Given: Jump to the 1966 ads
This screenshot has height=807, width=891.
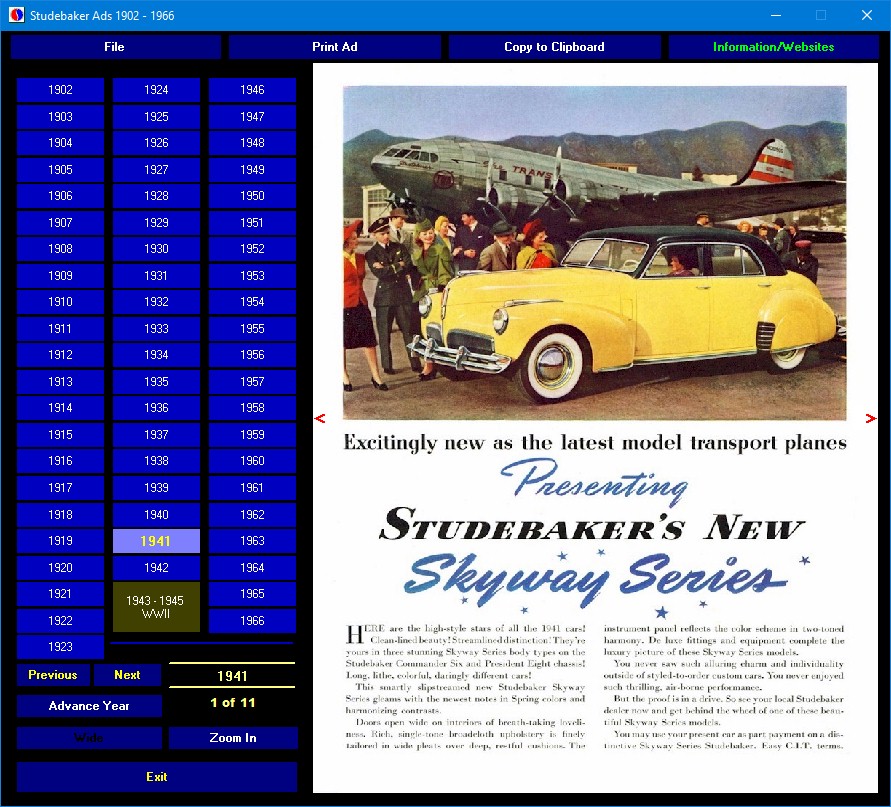Looking at the screenshot, I should 252,621.
